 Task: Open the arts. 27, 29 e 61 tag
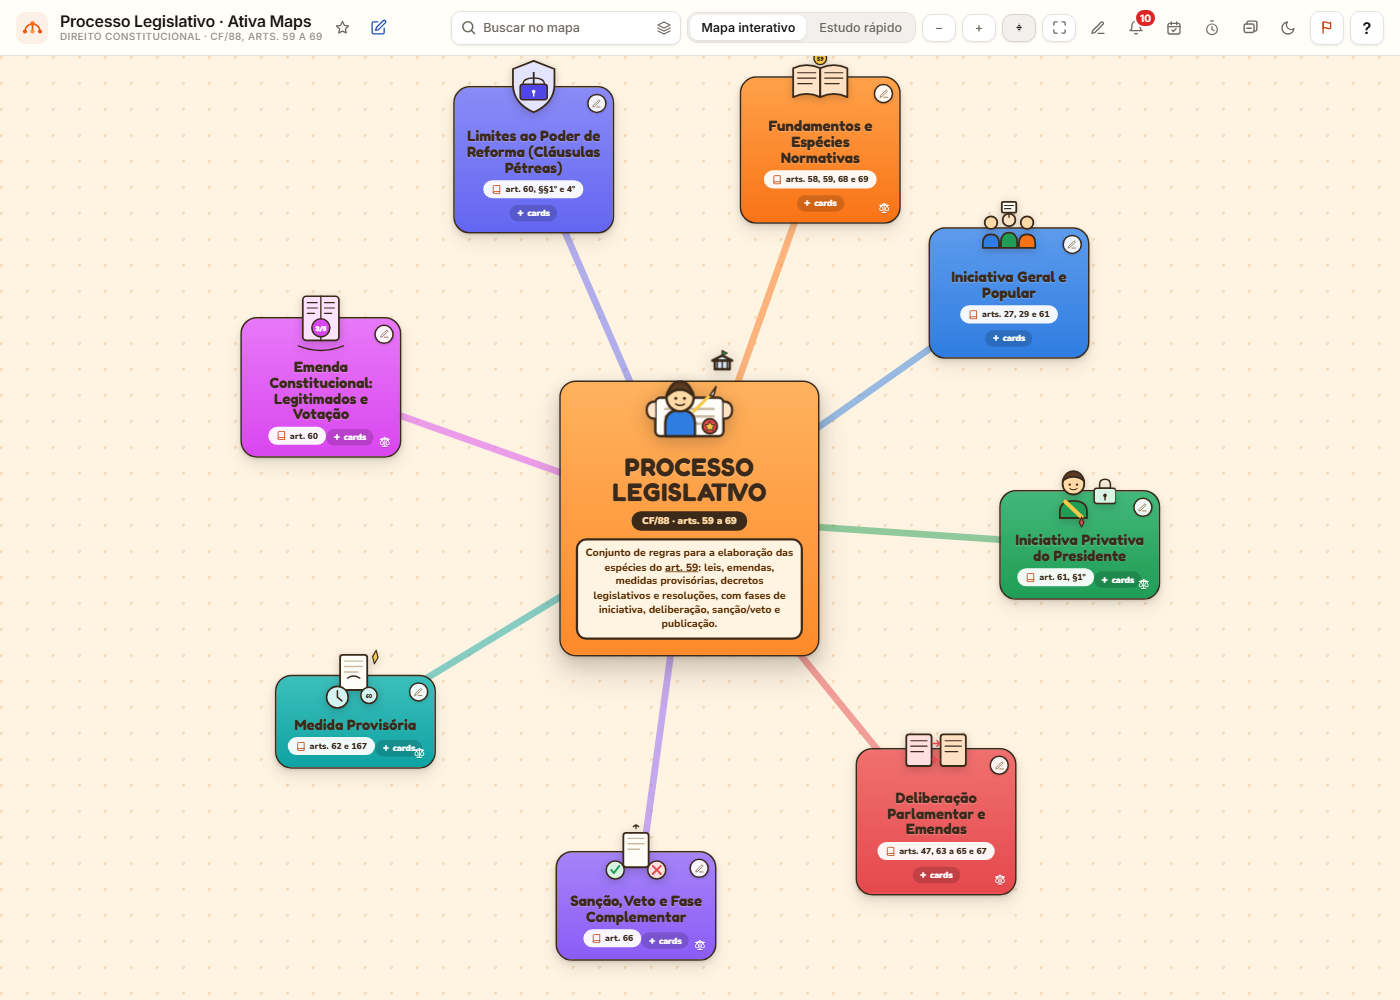(1009, 314)
